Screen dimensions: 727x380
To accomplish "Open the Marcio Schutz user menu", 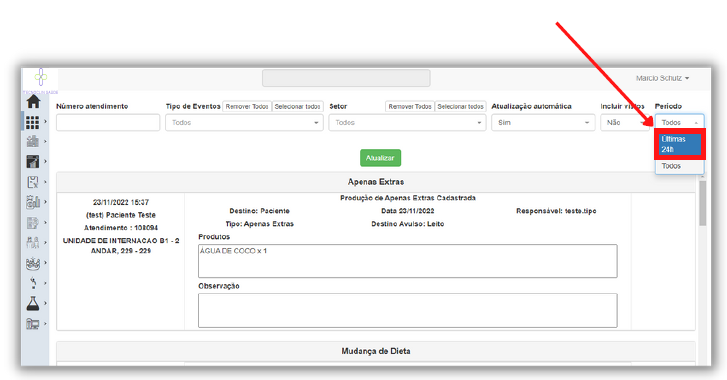I will [662, 78].
